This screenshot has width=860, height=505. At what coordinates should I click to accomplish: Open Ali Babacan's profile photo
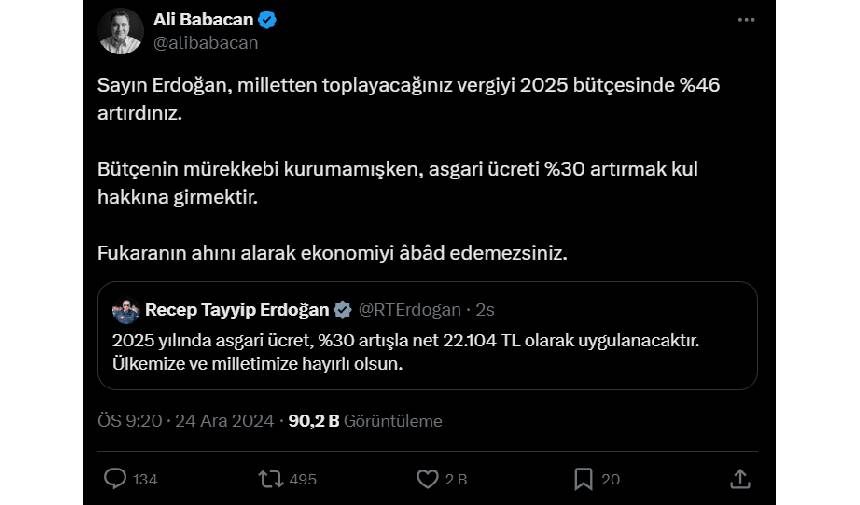click(120, 31)
